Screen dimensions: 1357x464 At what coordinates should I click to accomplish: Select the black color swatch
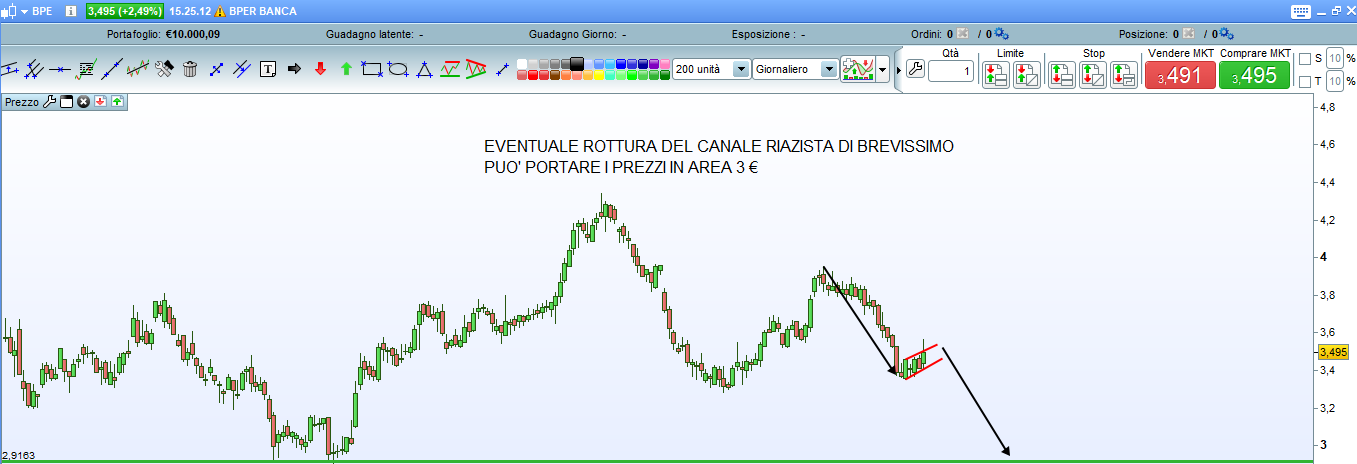pos(576,63)
